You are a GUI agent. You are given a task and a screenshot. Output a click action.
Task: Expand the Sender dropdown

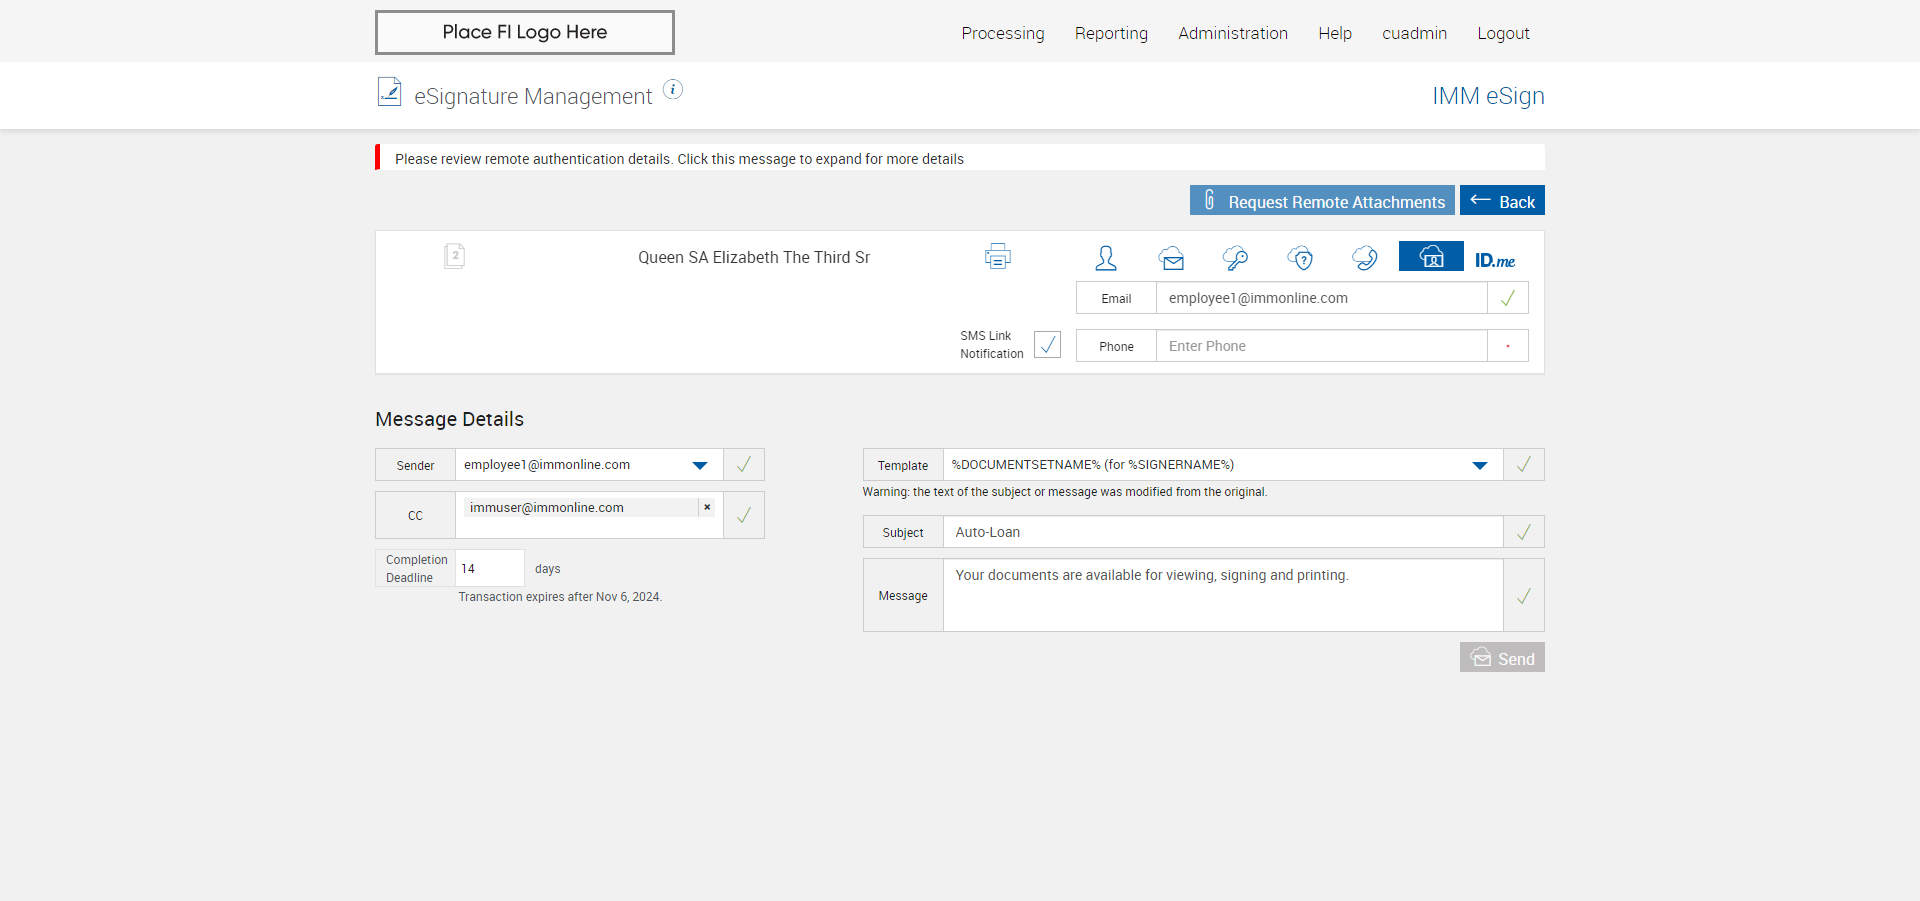click(700, 465)
